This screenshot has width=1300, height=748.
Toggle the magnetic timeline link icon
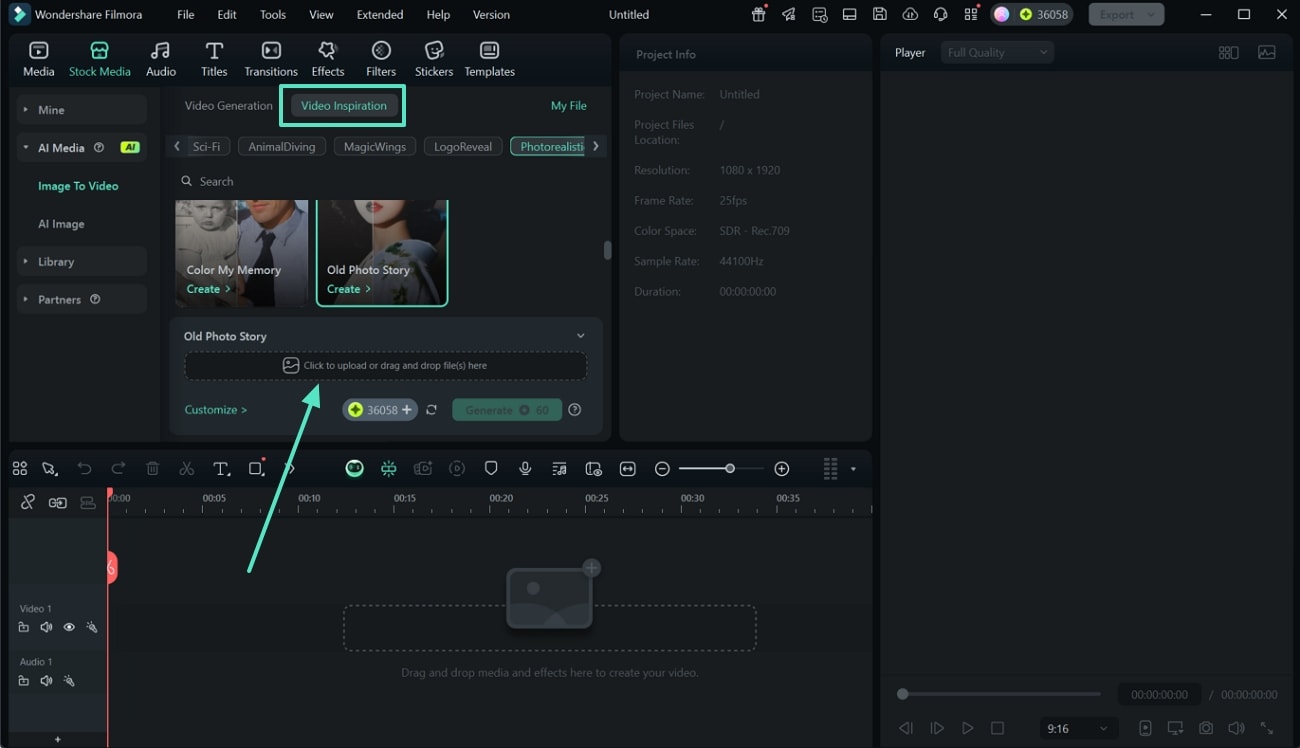[58, 502]
